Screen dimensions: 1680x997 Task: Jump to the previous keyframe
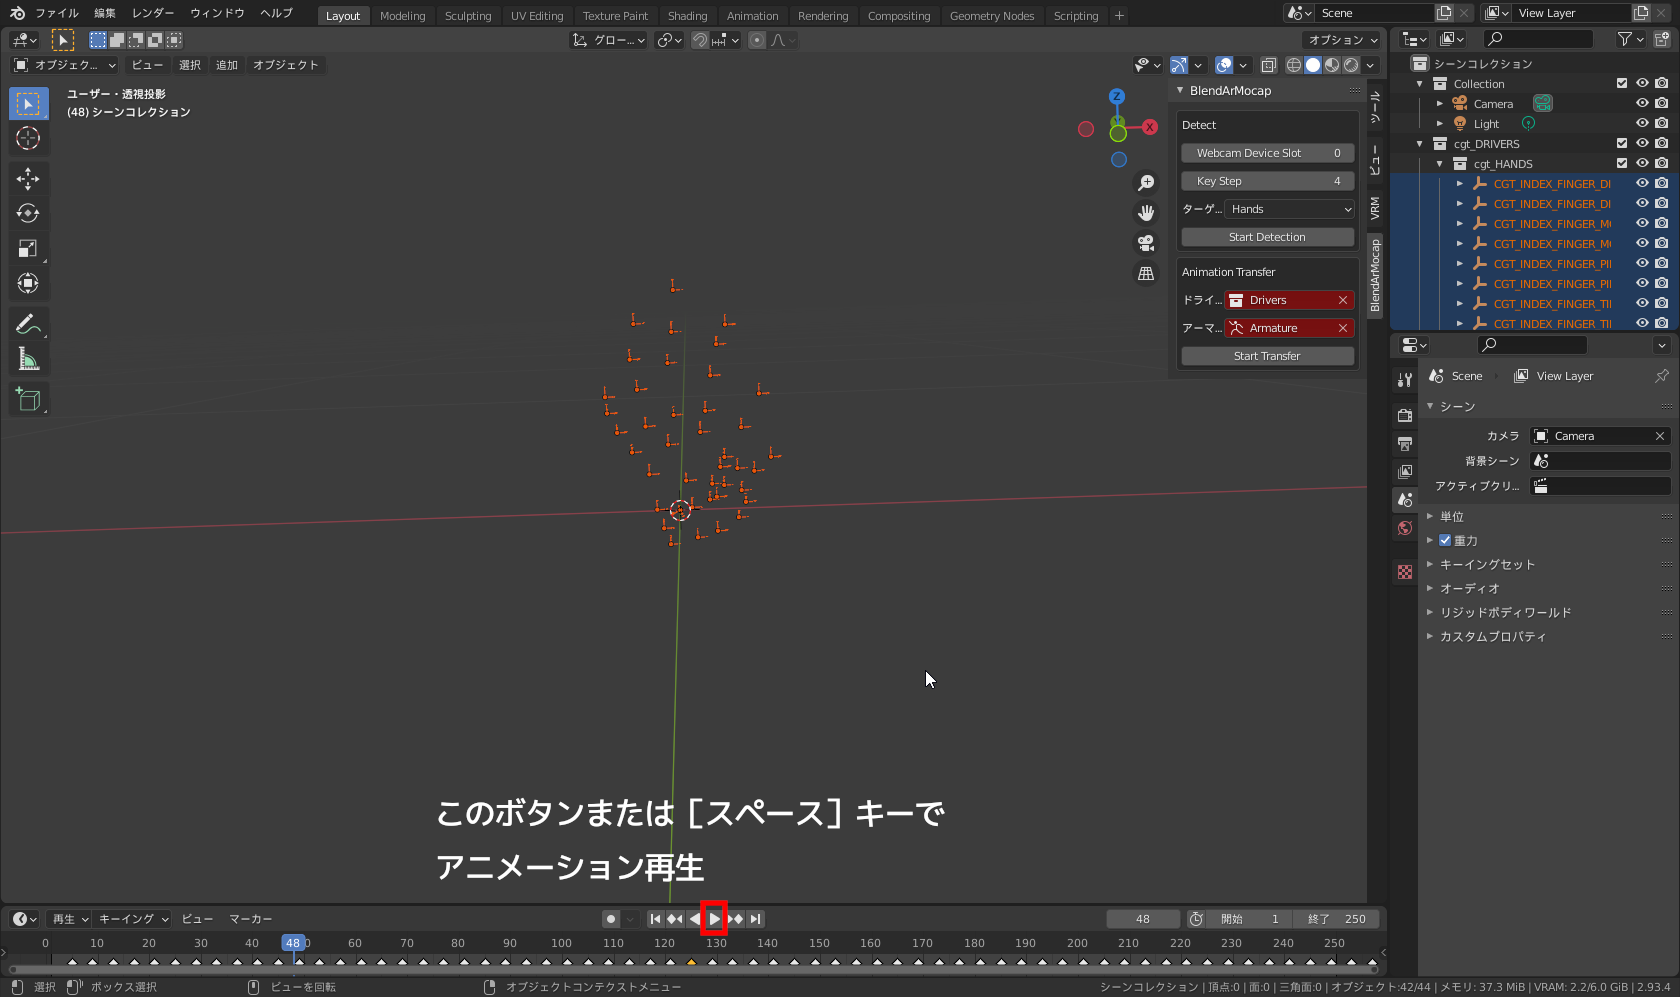tap(675, 919)
